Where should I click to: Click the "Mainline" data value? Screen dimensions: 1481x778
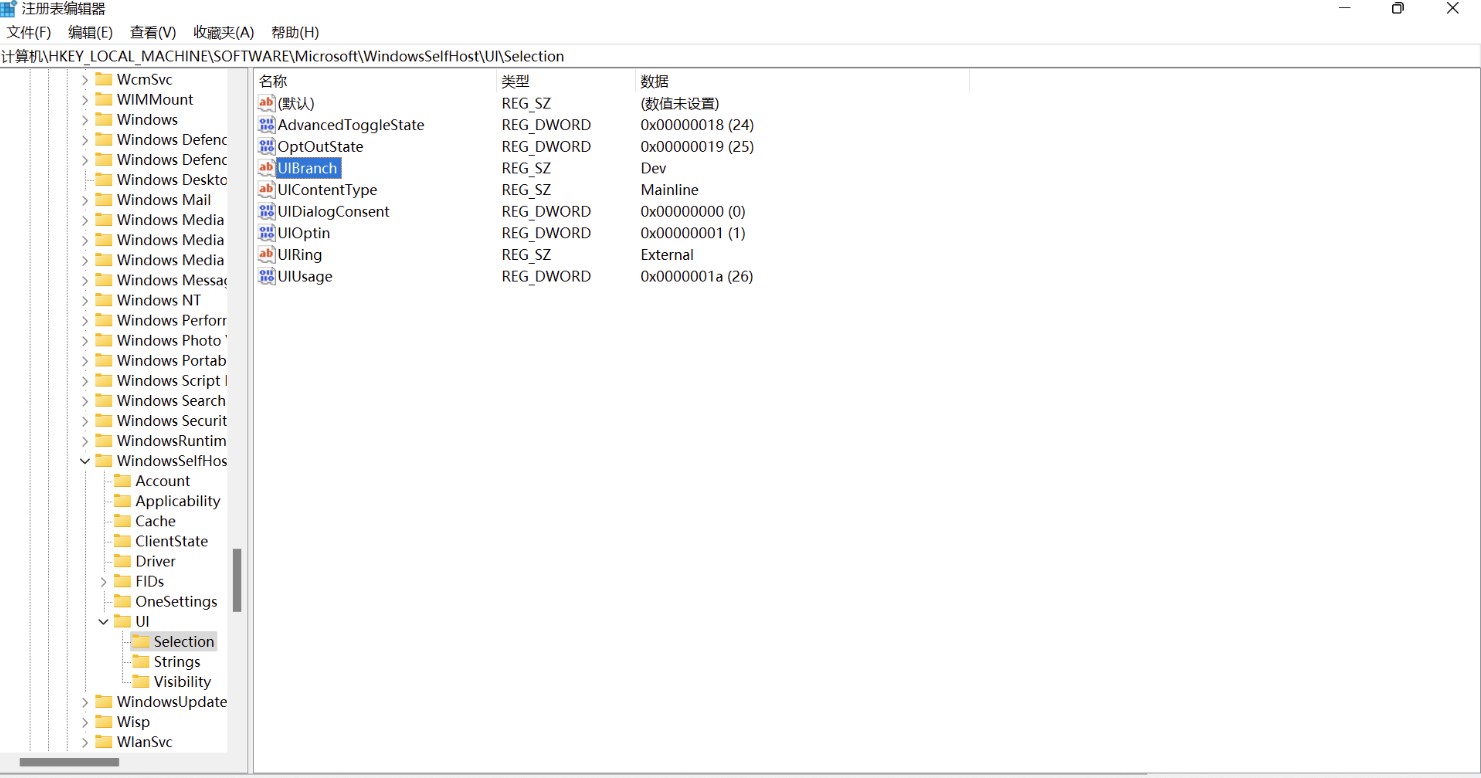tap(669, 190)
